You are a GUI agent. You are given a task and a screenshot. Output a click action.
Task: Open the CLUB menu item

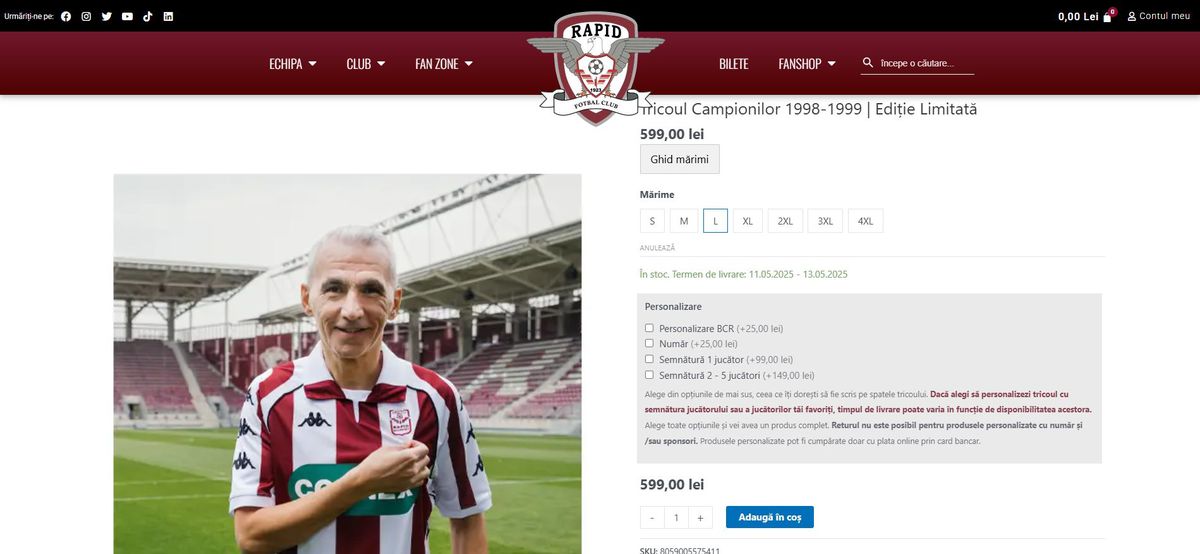[x=366, y=63]
